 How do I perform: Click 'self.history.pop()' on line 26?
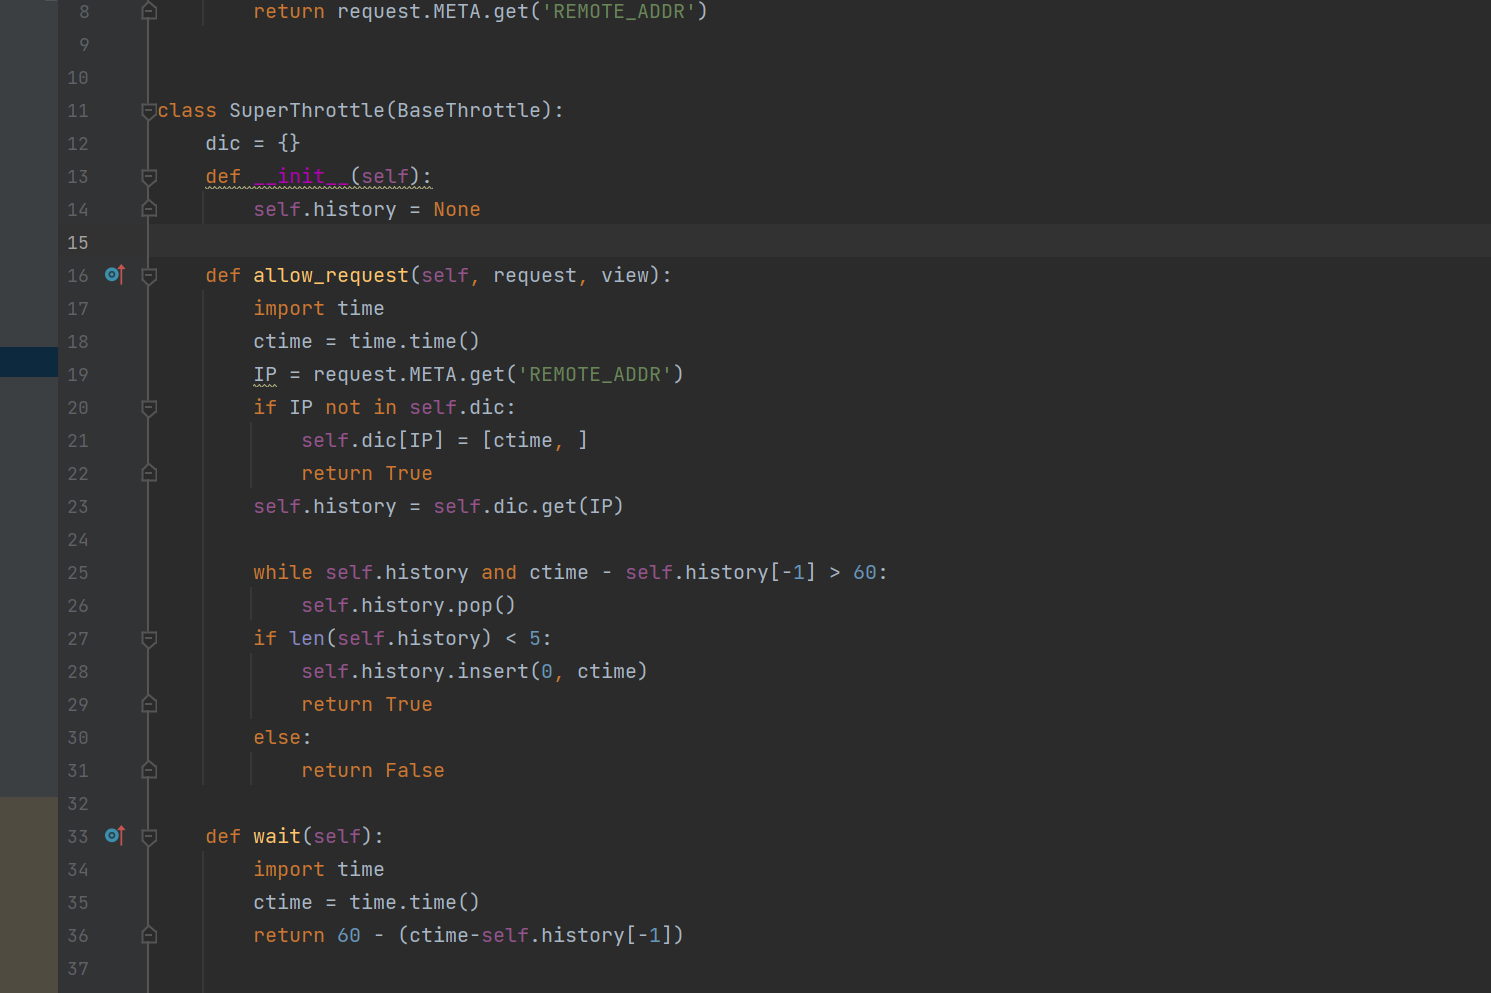tap(409, 605)
